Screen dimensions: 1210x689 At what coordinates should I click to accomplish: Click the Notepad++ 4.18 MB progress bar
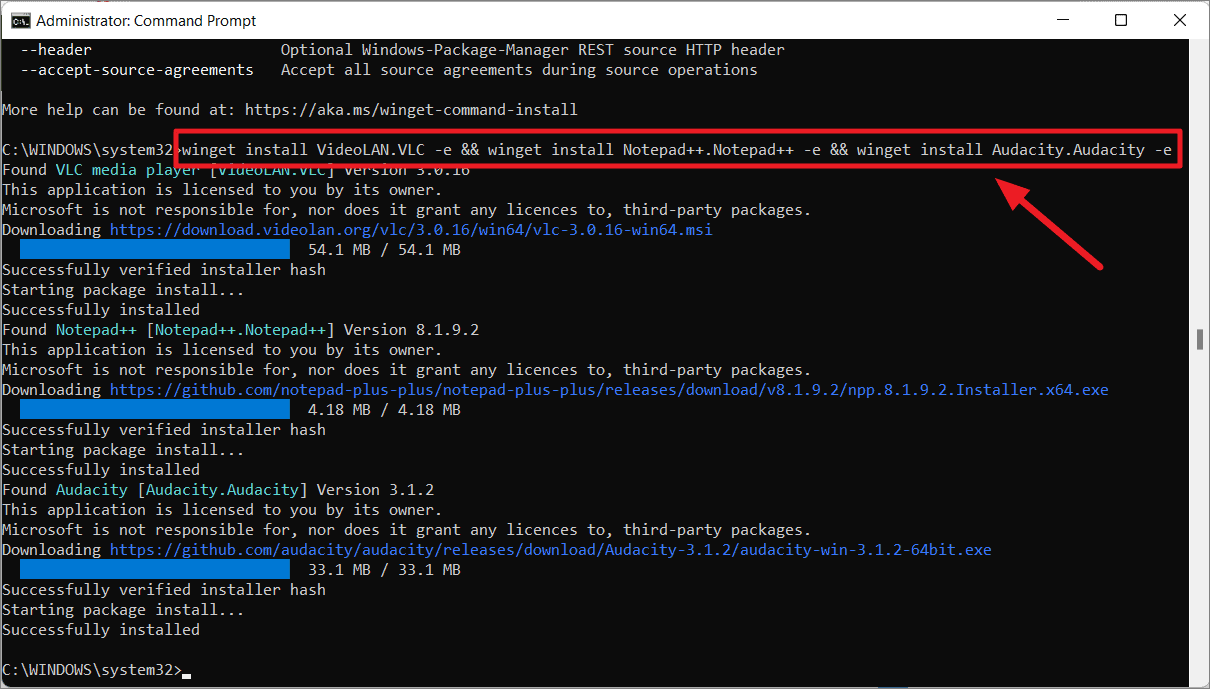(x=155, y=410)
